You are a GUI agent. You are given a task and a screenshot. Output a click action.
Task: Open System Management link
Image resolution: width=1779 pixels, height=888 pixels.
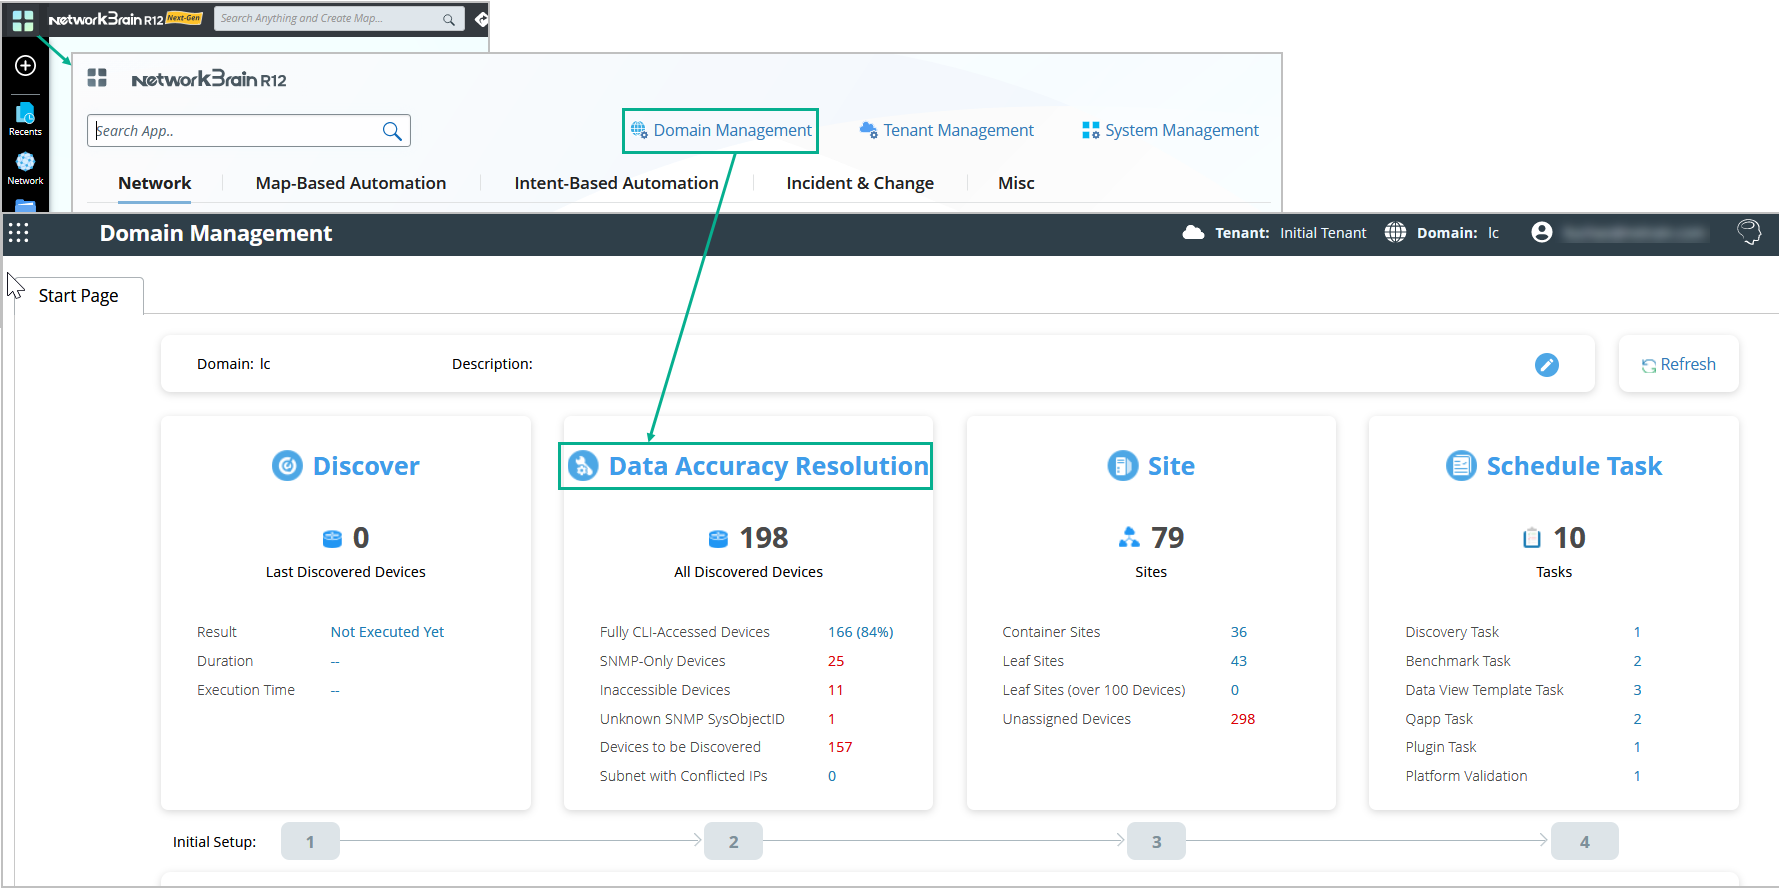(x=1170, y=131)
